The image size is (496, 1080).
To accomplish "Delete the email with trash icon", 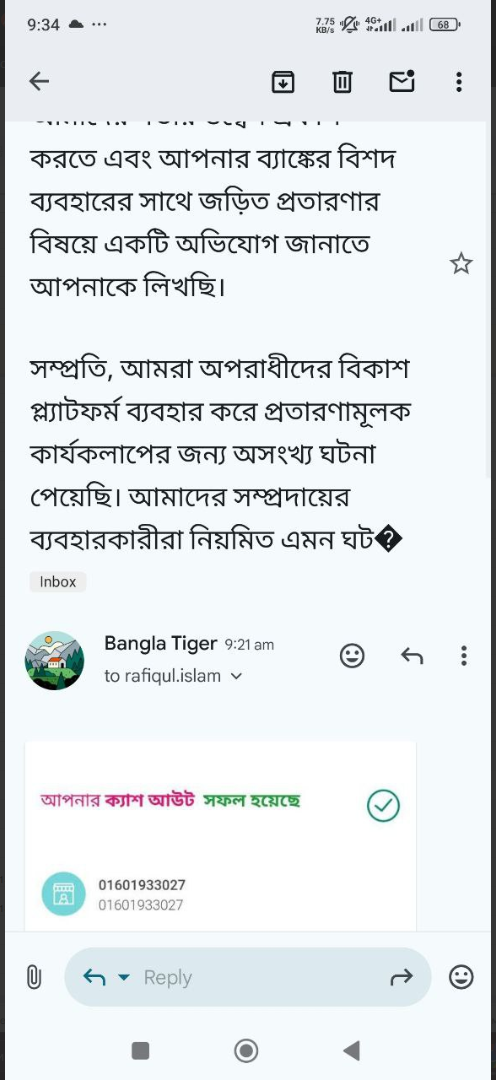I will [x=342, y=82].
